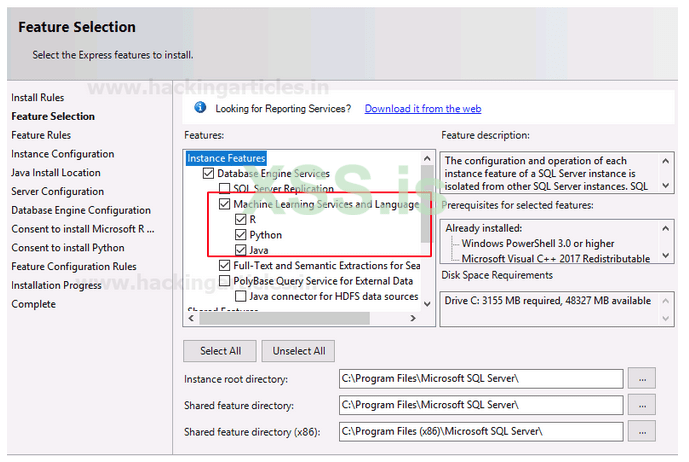This screenshot has height=462, width=689.
Task: Click Disk Space box down arrow
Action: coord(666,319)
